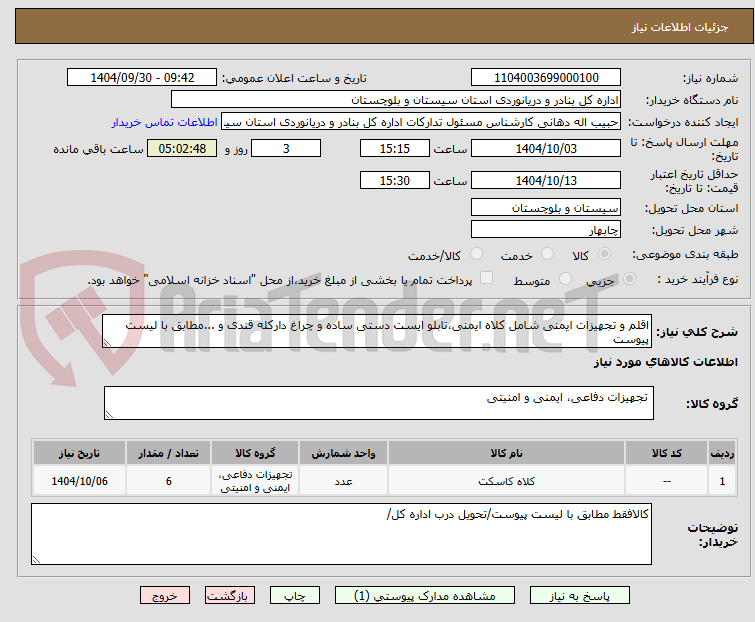Click the need date cell 1404/10/06

click(x=79, y=481)
